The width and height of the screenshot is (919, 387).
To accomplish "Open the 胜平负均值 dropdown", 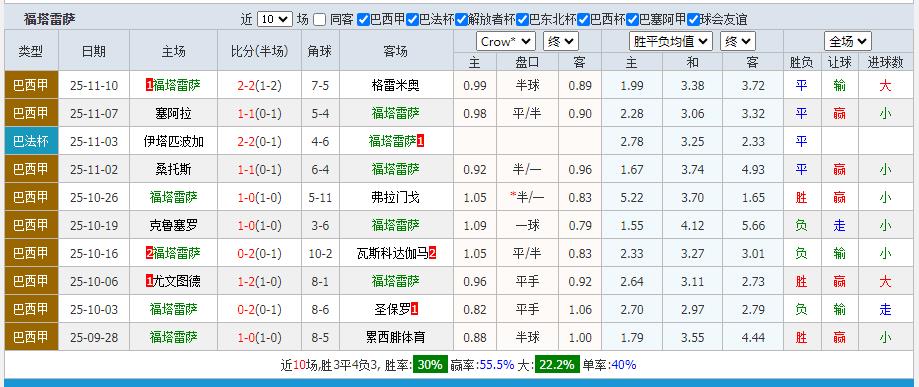I will click(670, 42).
